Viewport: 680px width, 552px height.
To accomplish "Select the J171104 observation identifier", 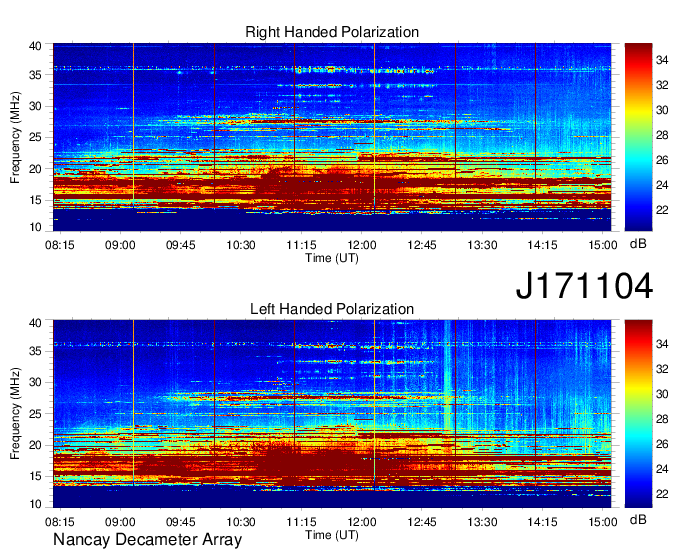I will [x=584, y=286].
